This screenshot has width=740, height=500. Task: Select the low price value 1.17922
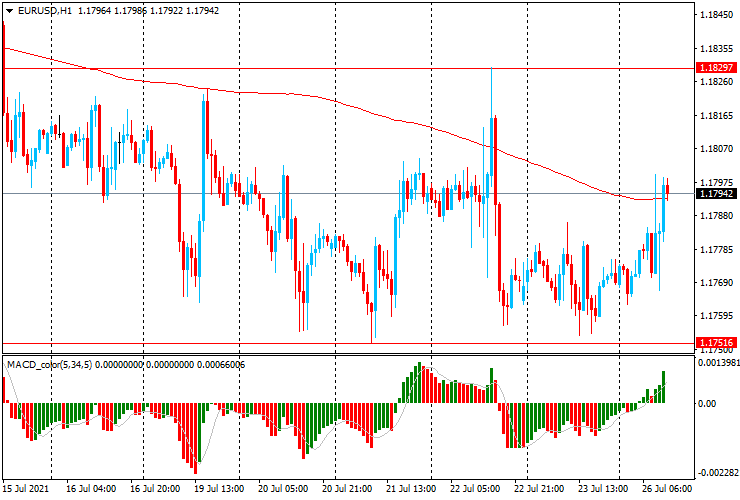click(x=166, y=10)
